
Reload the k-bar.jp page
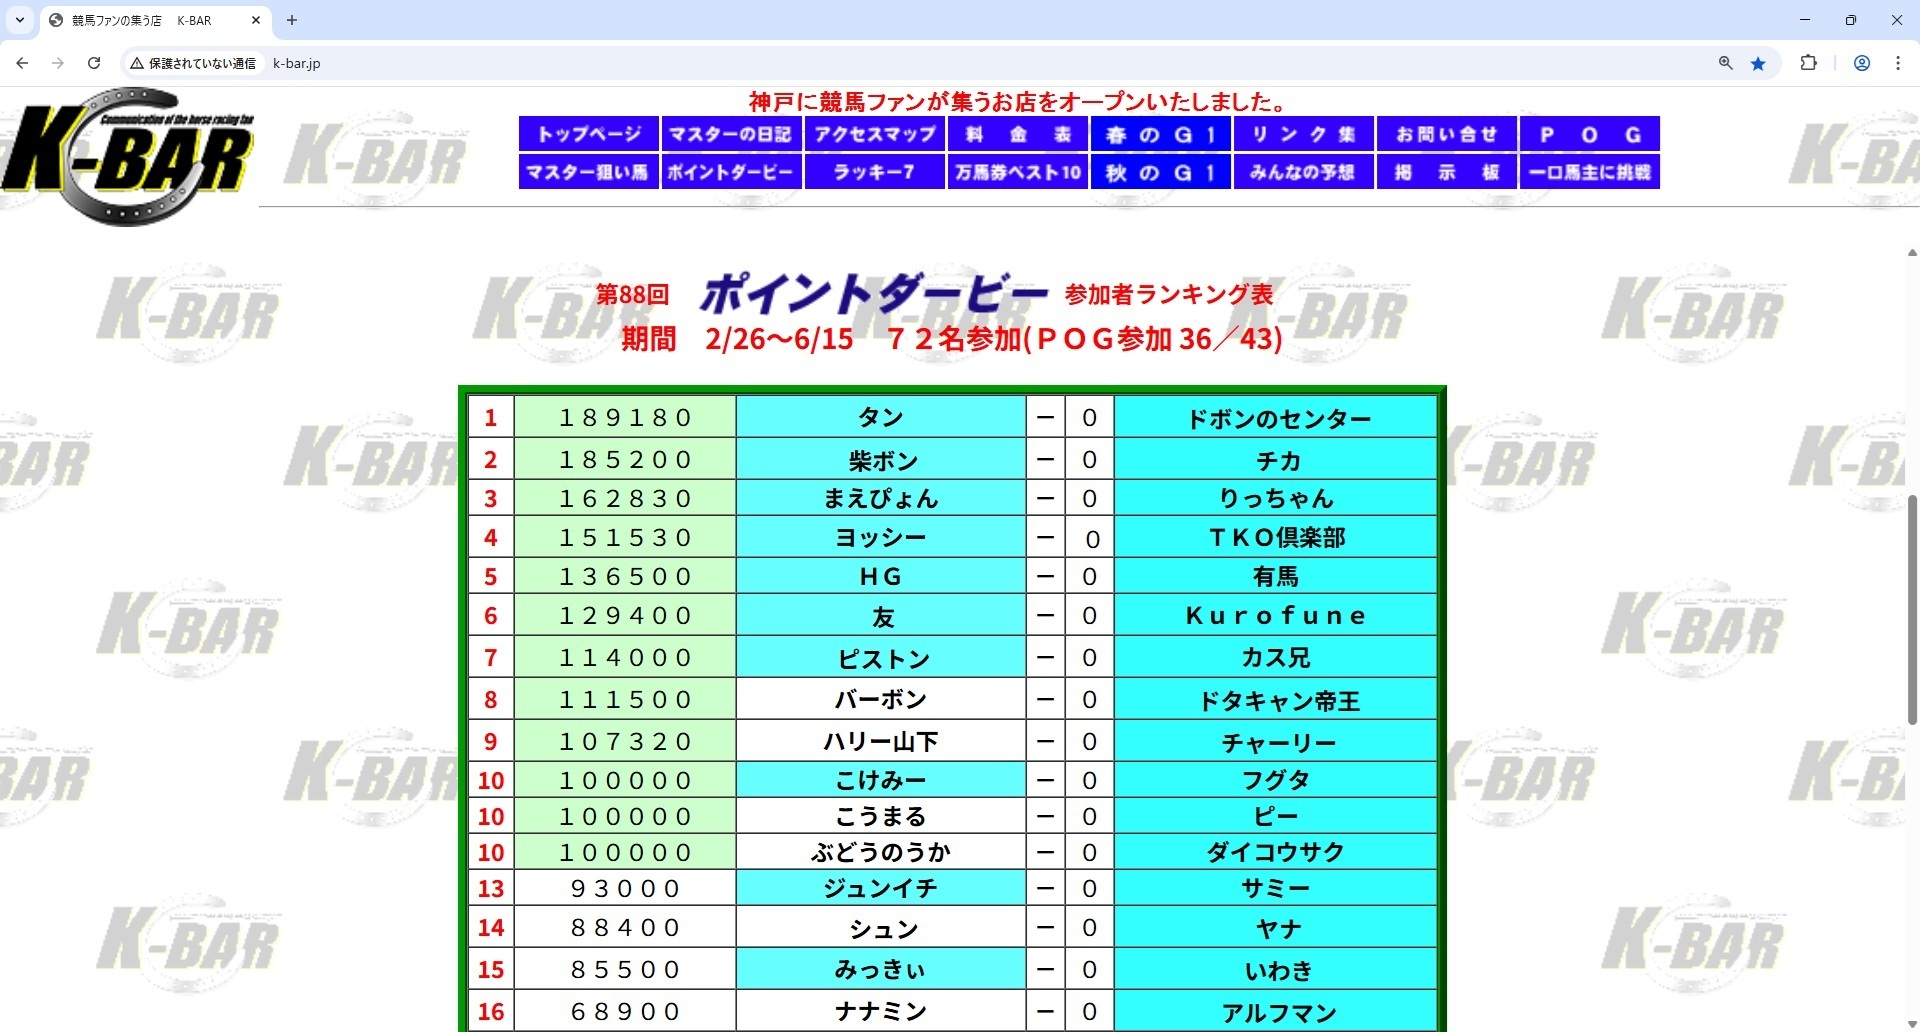[x=94, y=63]
